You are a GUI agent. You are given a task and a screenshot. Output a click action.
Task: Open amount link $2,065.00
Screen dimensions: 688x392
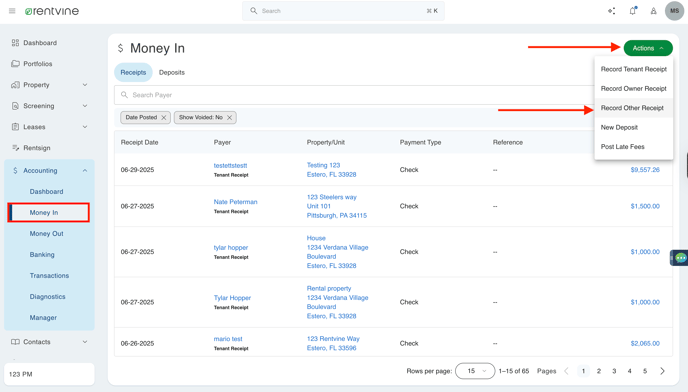click(x=645, y=343)
